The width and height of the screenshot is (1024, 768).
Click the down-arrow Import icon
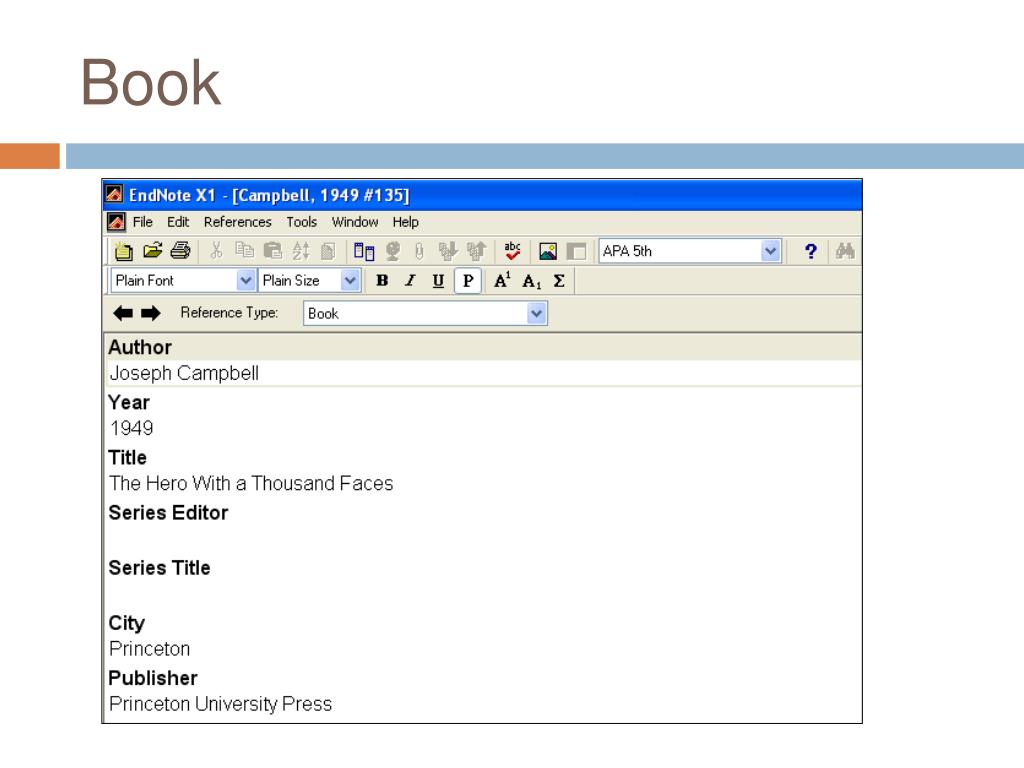[448, 251]
